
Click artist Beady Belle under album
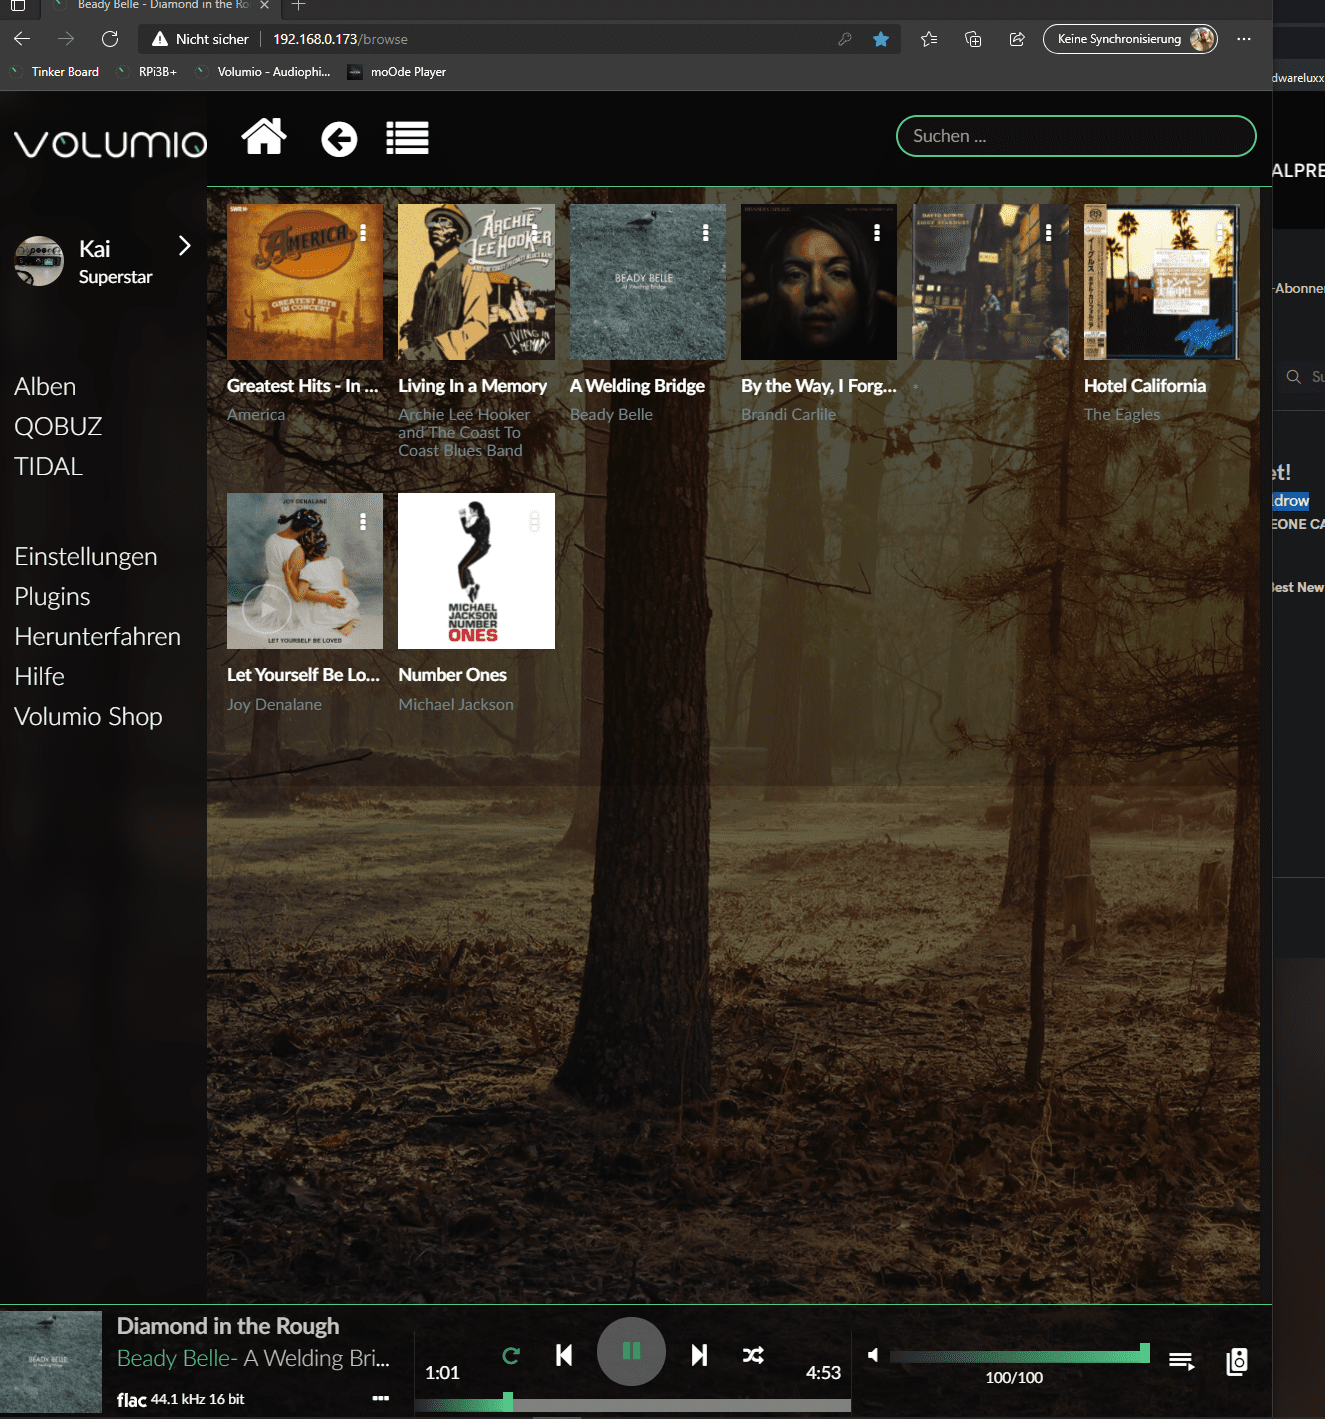pos(611,414)
